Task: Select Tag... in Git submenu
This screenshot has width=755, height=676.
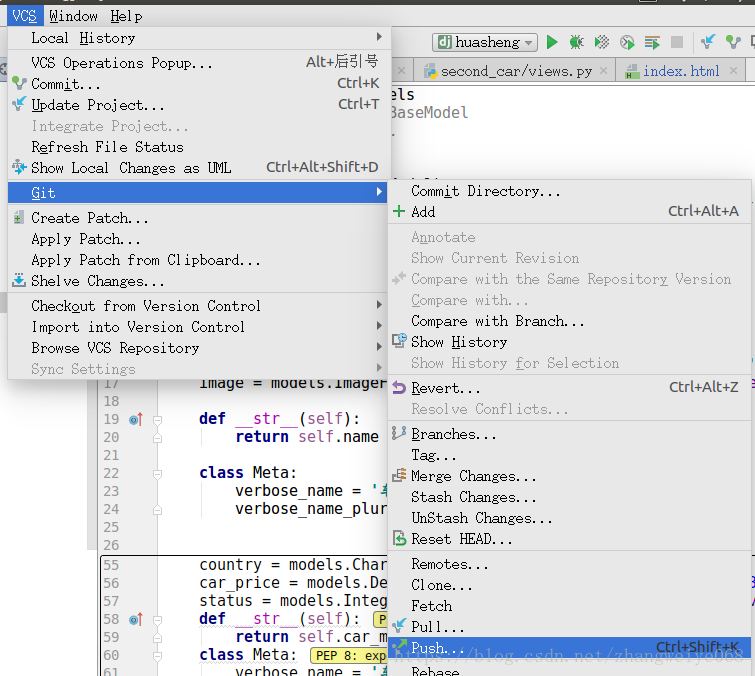Action: 570,455
